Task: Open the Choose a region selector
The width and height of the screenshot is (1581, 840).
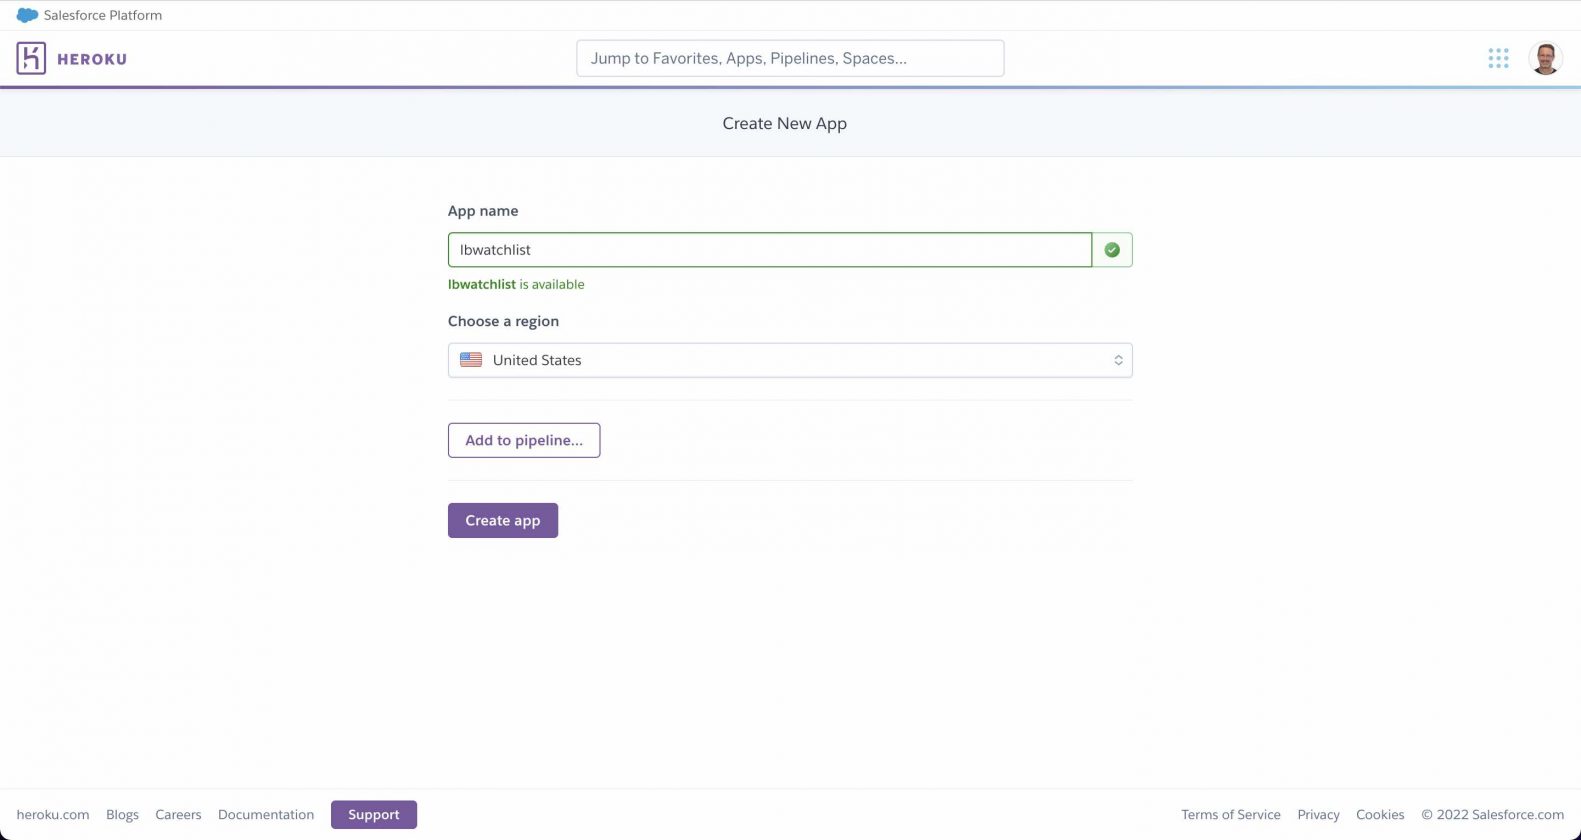Action: pos(789,360)
